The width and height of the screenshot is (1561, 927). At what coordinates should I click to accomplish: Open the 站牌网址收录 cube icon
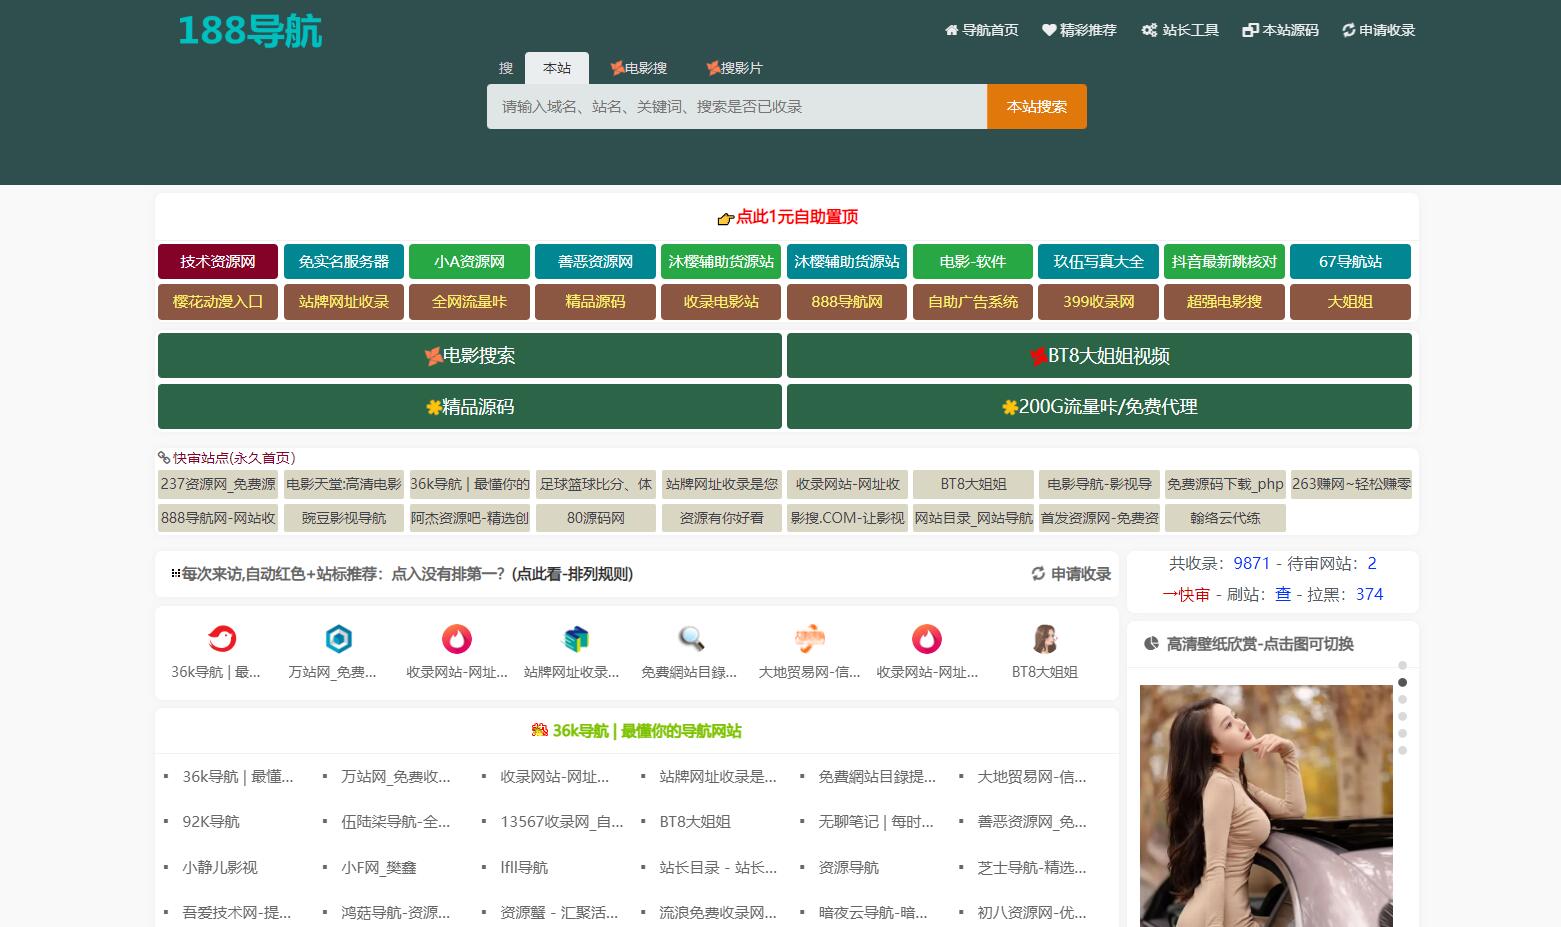pyautogui.click(x=575, y=639)
